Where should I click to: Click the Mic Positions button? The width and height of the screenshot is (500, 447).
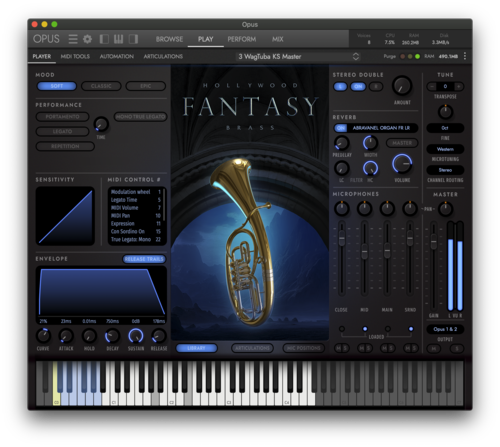tap(304, 348)
